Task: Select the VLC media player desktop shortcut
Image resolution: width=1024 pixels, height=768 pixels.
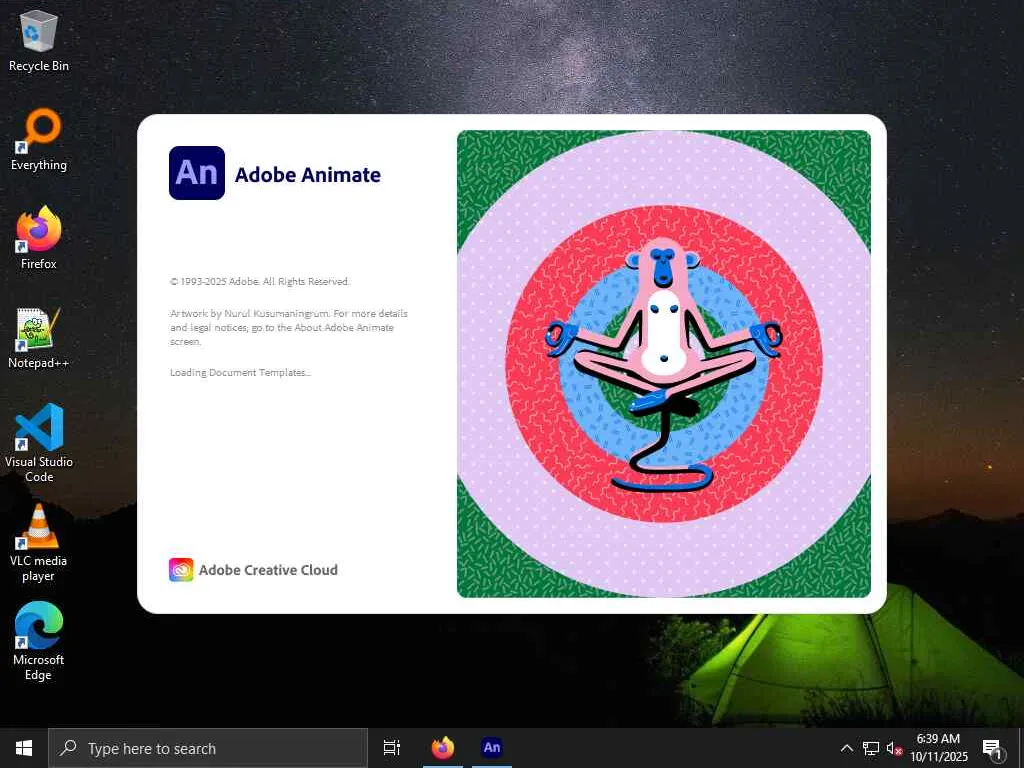Action: click(39, 543)
